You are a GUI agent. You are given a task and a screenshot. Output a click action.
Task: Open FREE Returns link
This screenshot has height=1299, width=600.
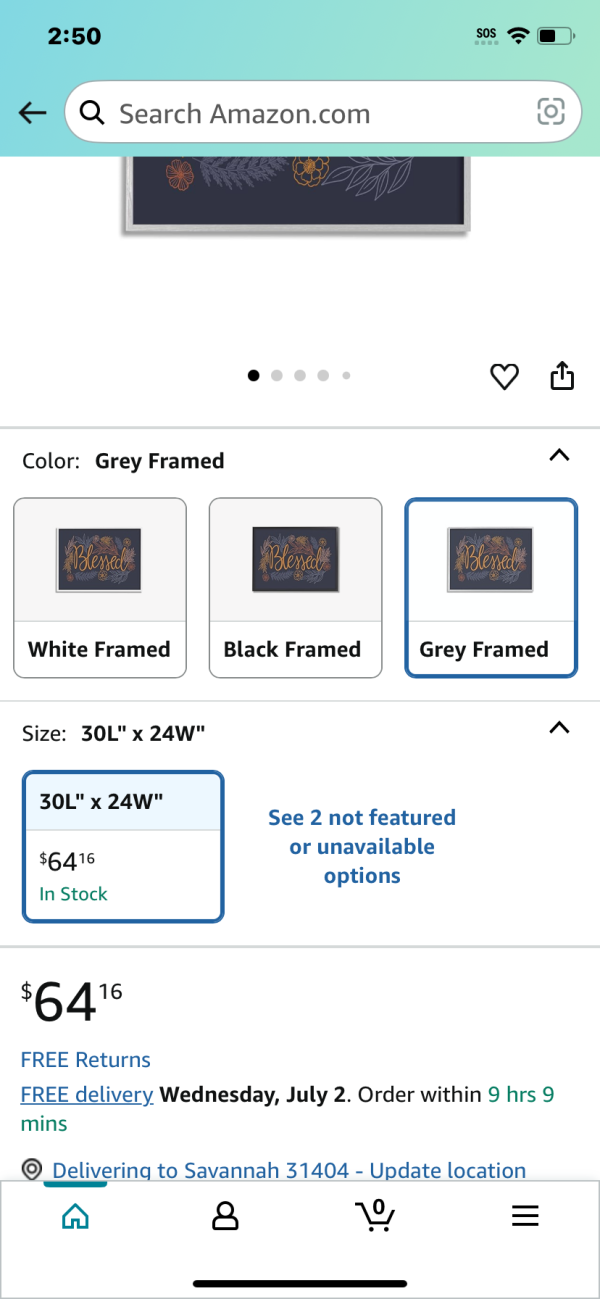[x=86, y=1060]
